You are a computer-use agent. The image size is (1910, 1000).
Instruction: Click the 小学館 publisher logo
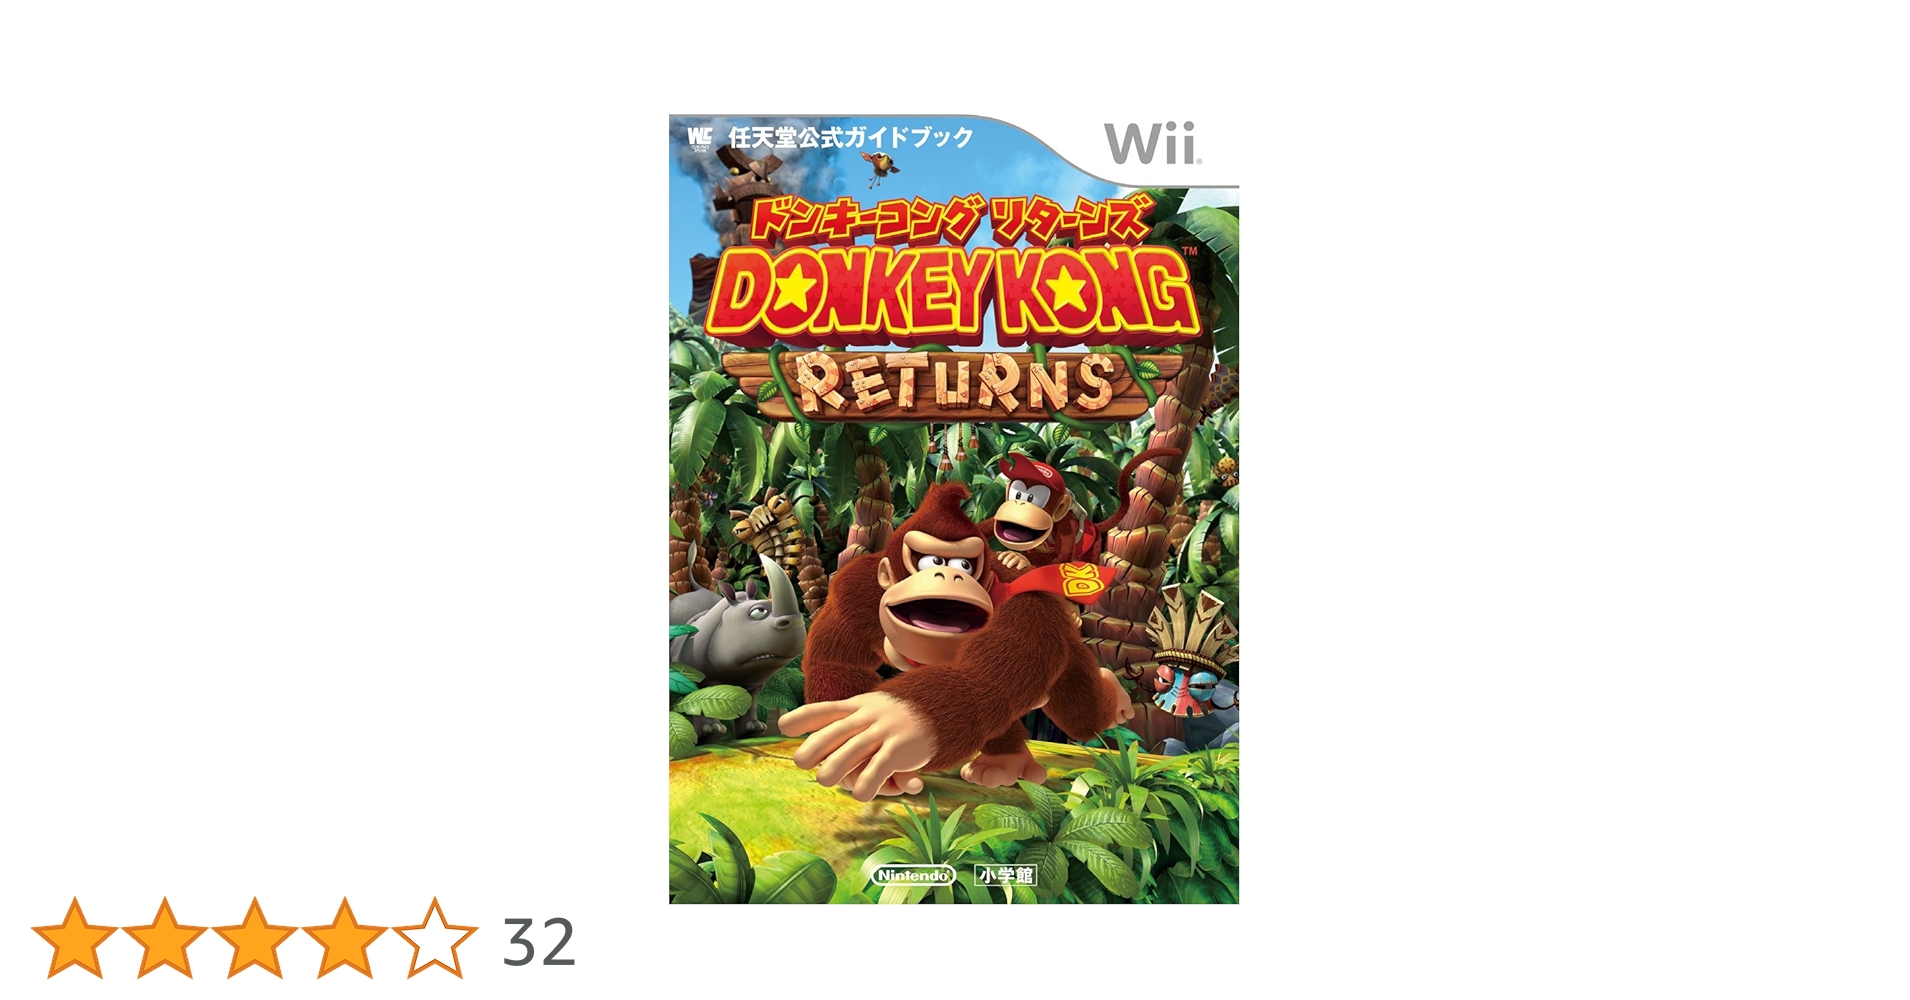click(x=1006, y=876)
